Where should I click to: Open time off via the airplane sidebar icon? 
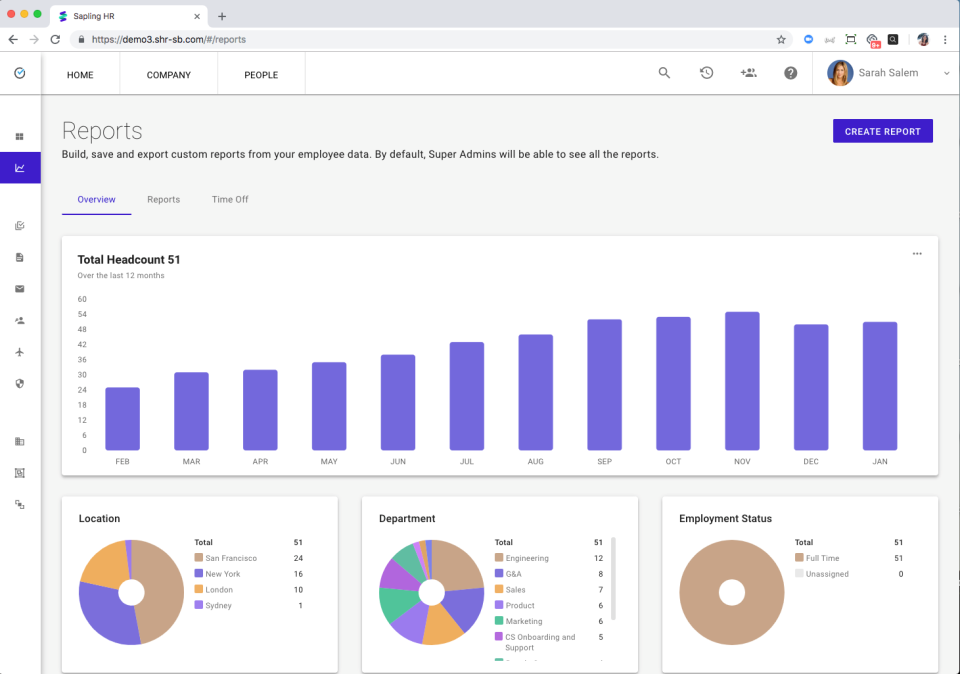(20, 352)
